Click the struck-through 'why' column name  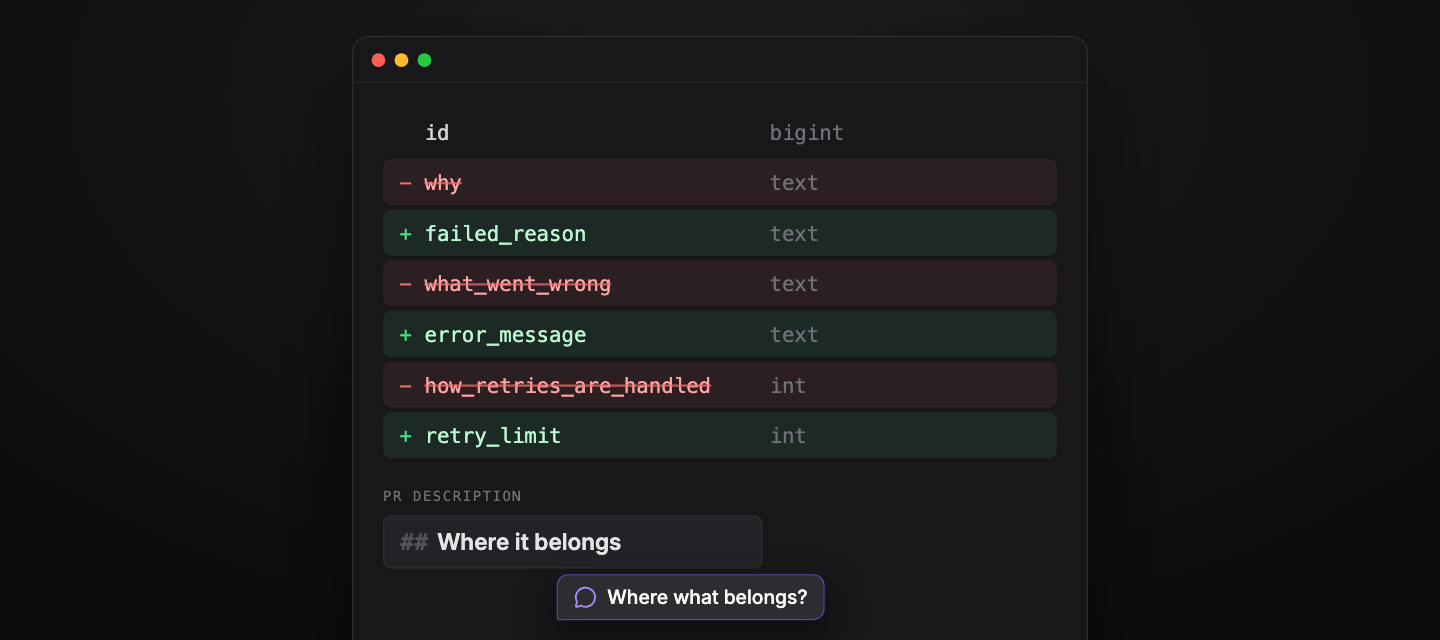point(443,183)
